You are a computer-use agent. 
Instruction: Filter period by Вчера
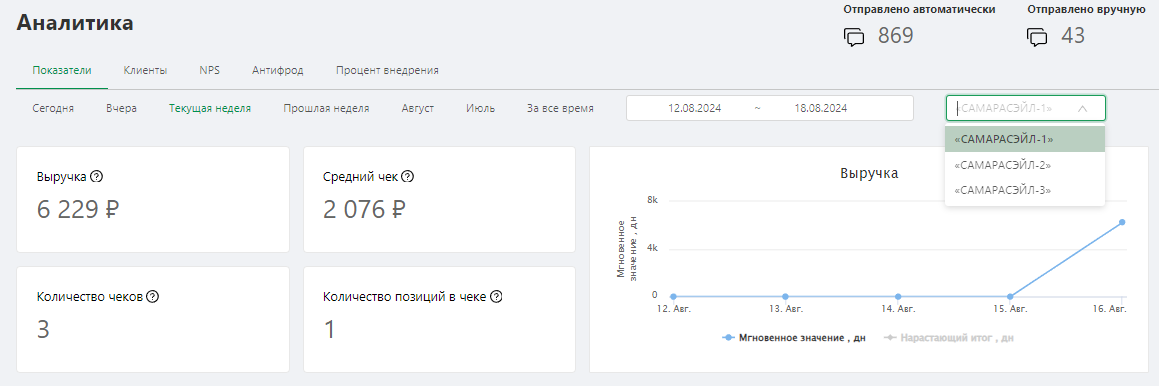(121, 108)
